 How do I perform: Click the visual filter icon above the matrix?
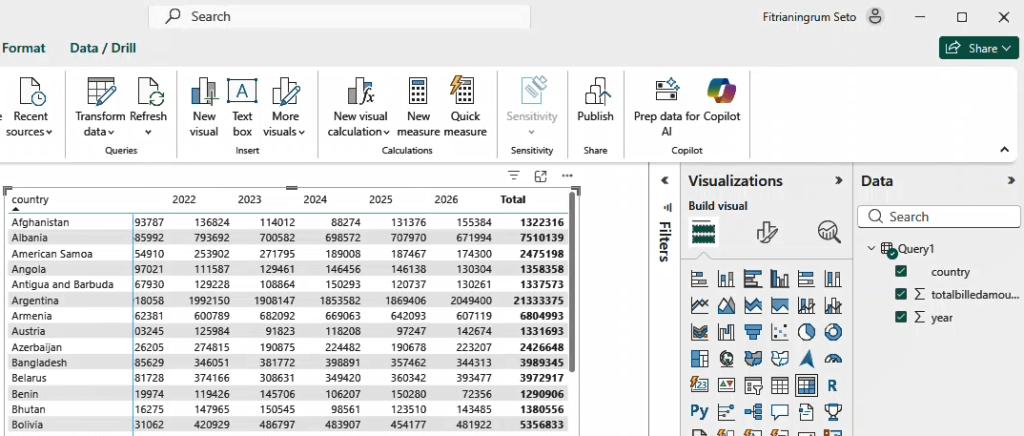[x=514, y=176]
